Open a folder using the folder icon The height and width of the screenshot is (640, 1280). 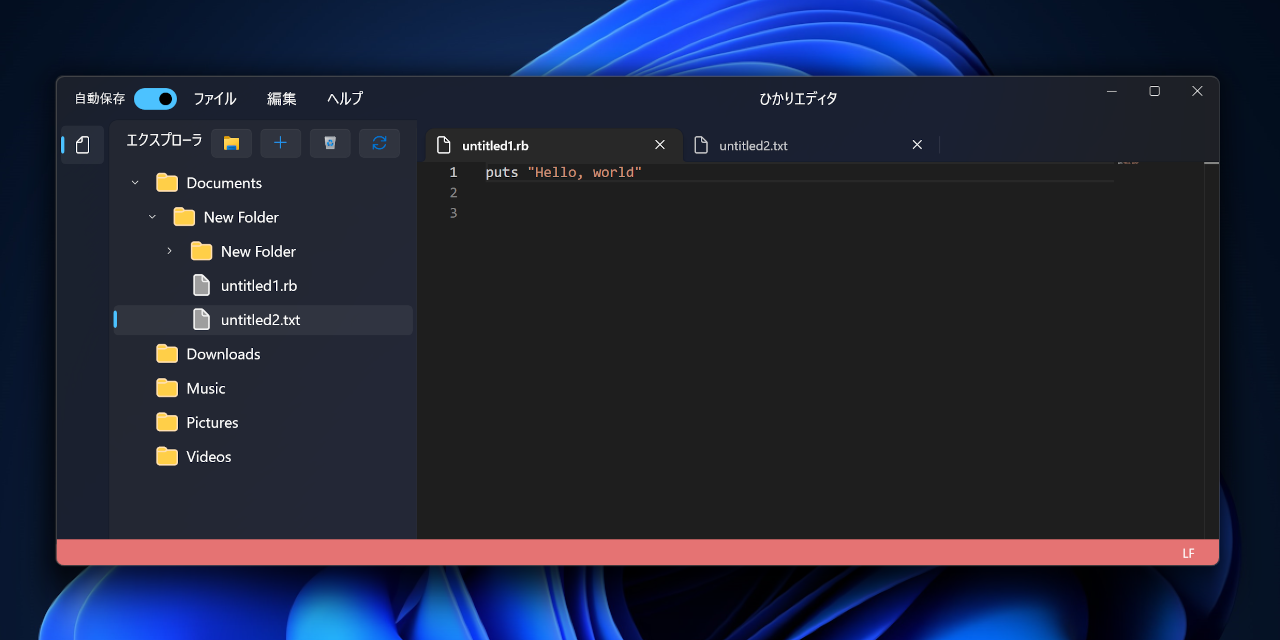[231, 143]
